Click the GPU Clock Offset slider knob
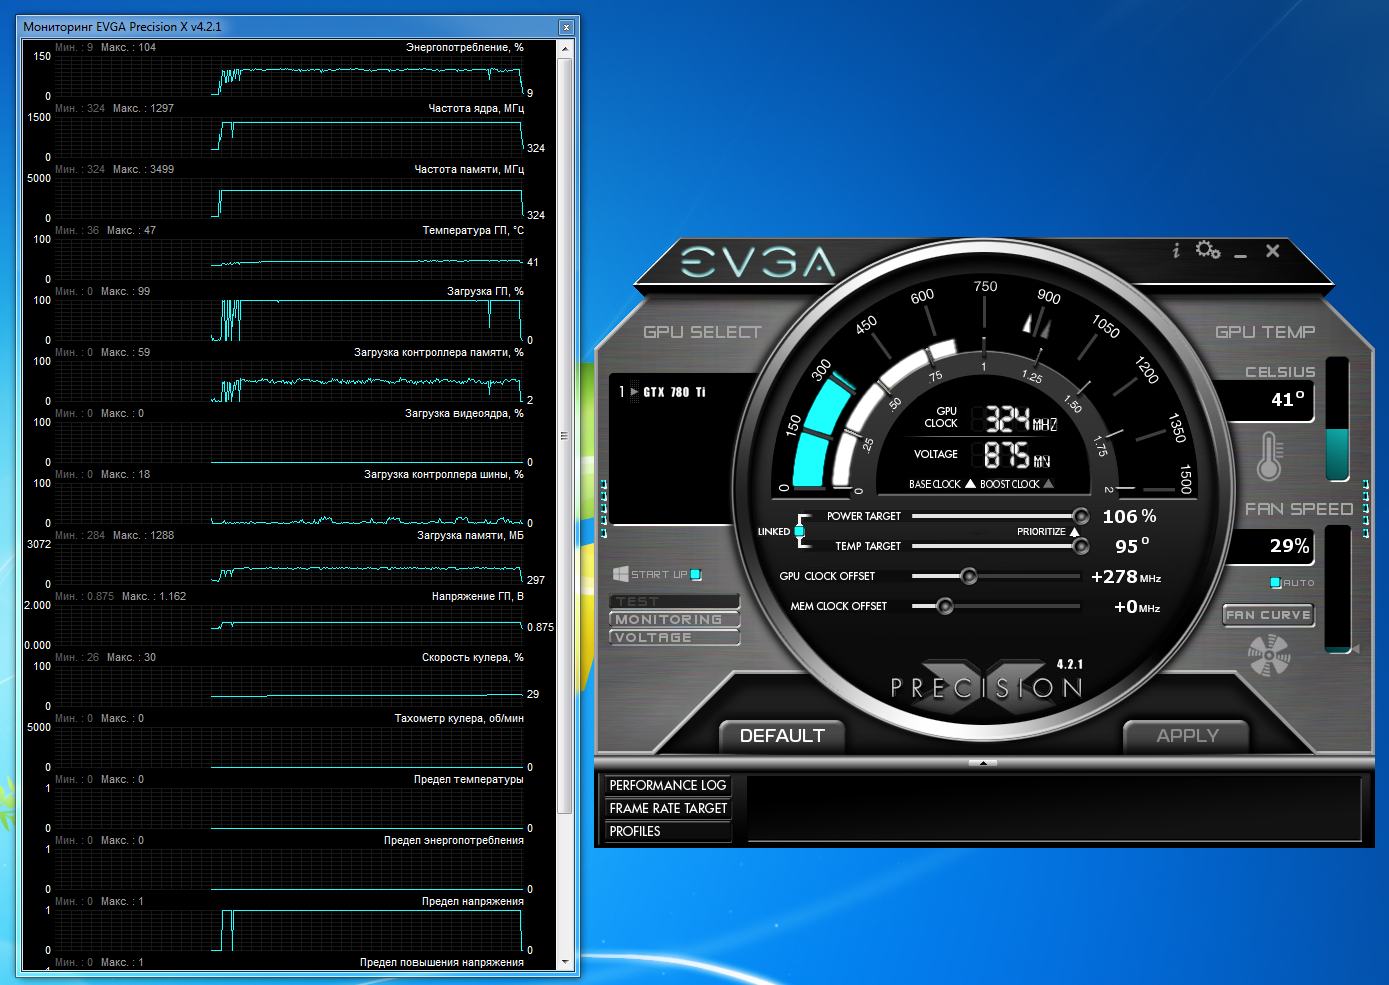Viewport: 1389px width, 985px height. [x=968, y=576]
